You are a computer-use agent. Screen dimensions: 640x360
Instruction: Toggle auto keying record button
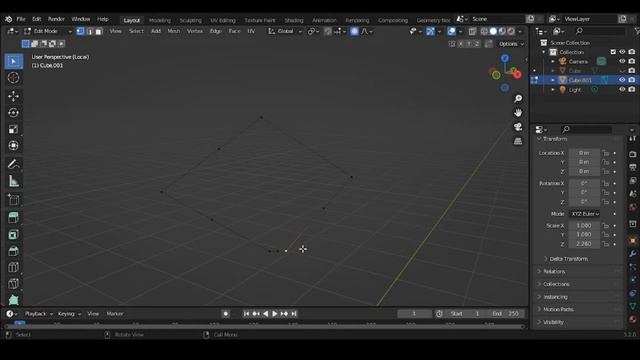coord(225,314)
